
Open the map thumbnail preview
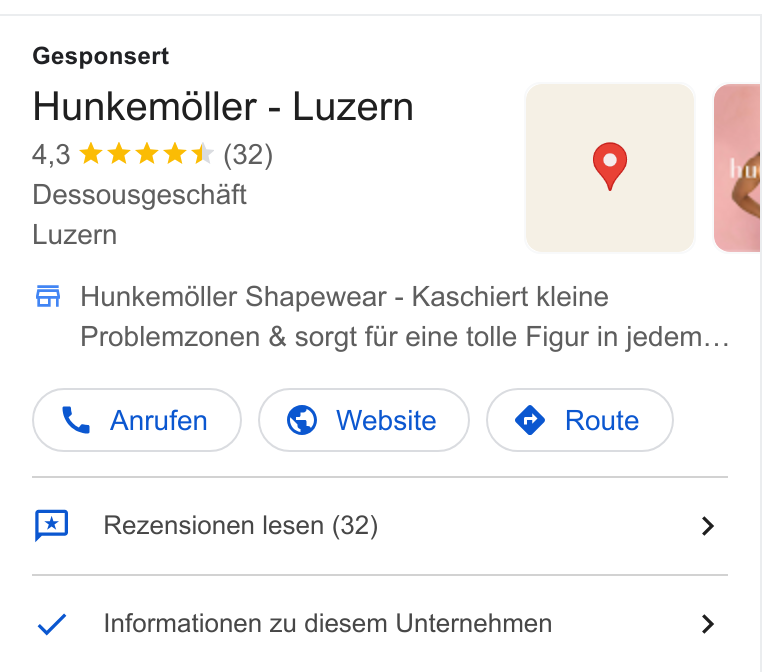pos(610,168)
